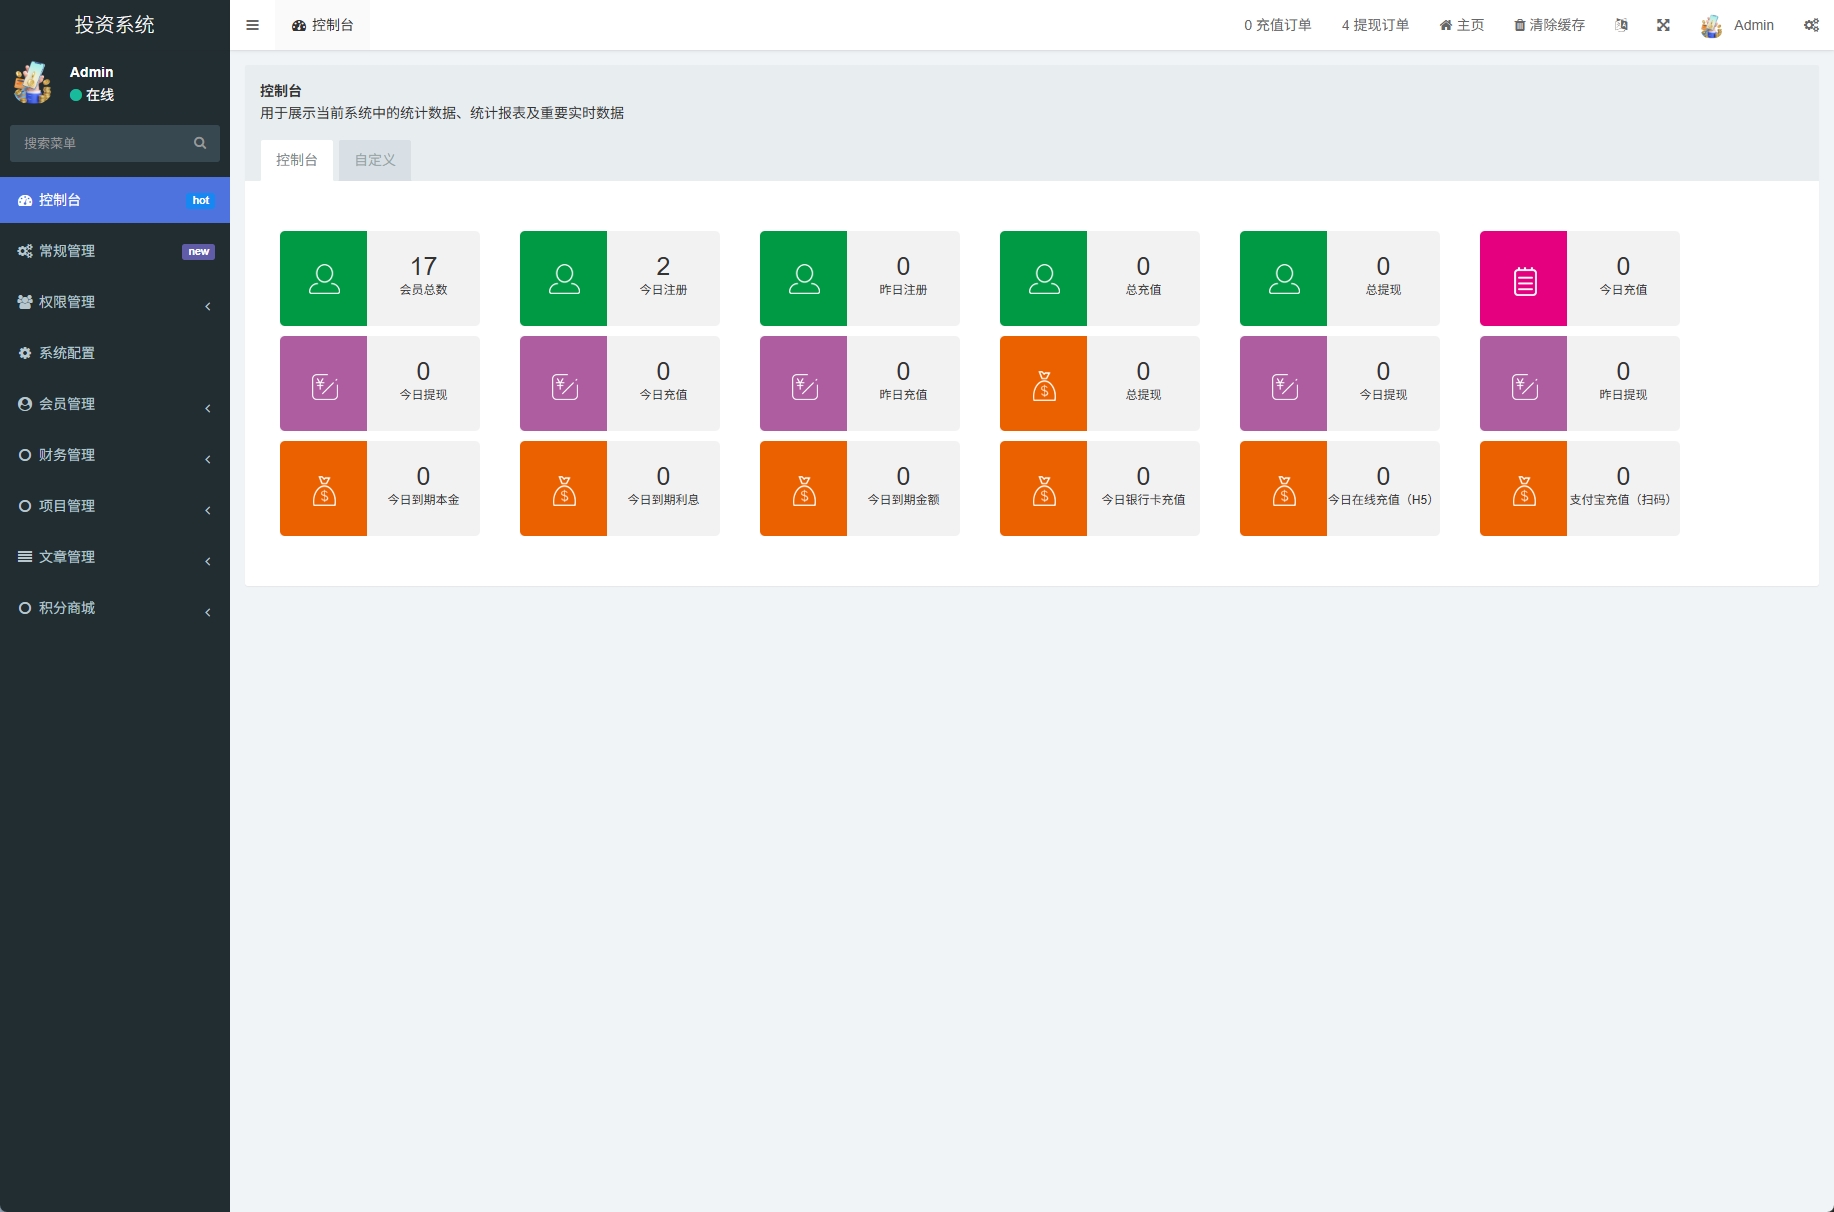Open the 提现订单 link in header

[1375, 25]
